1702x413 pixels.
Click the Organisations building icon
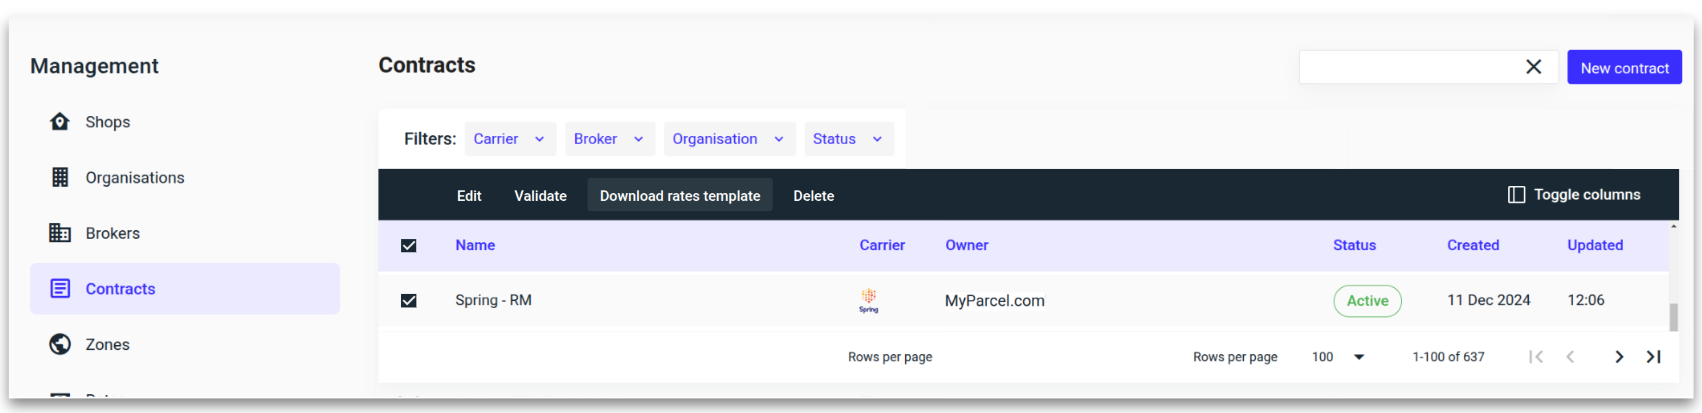(60, 178)
